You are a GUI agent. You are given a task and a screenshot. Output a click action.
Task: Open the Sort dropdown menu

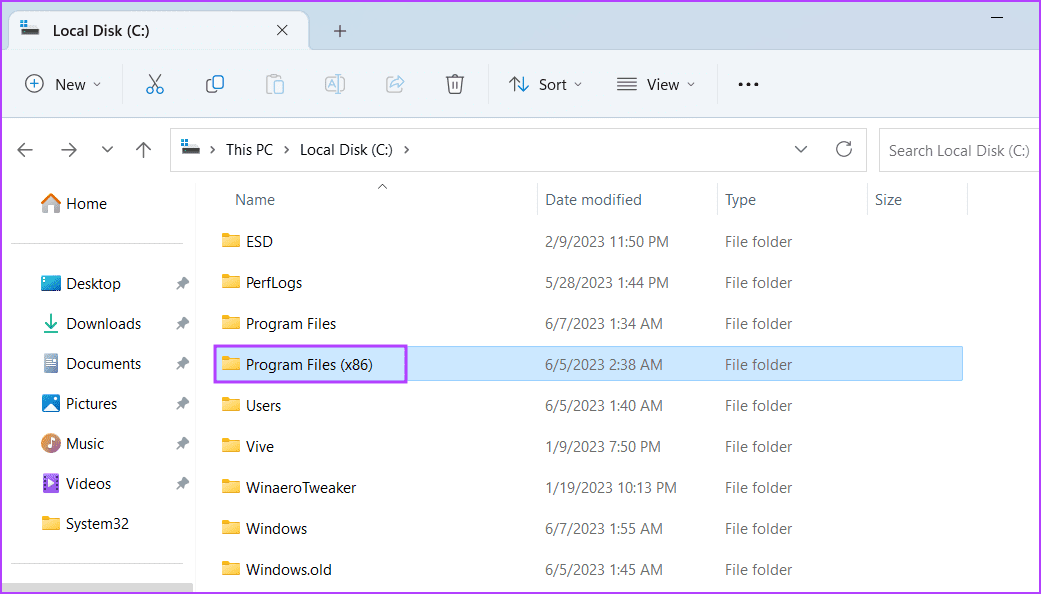[546, 84]
